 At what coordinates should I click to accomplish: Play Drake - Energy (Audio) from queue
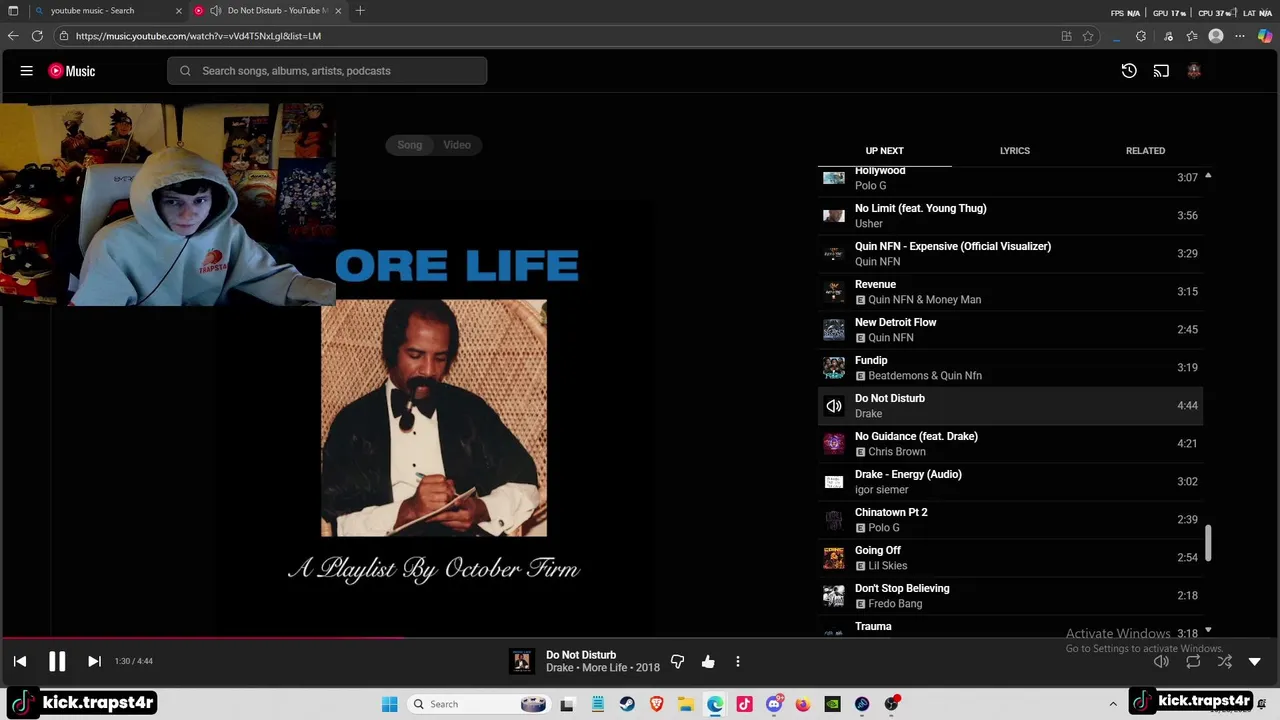coord(1010,482)
